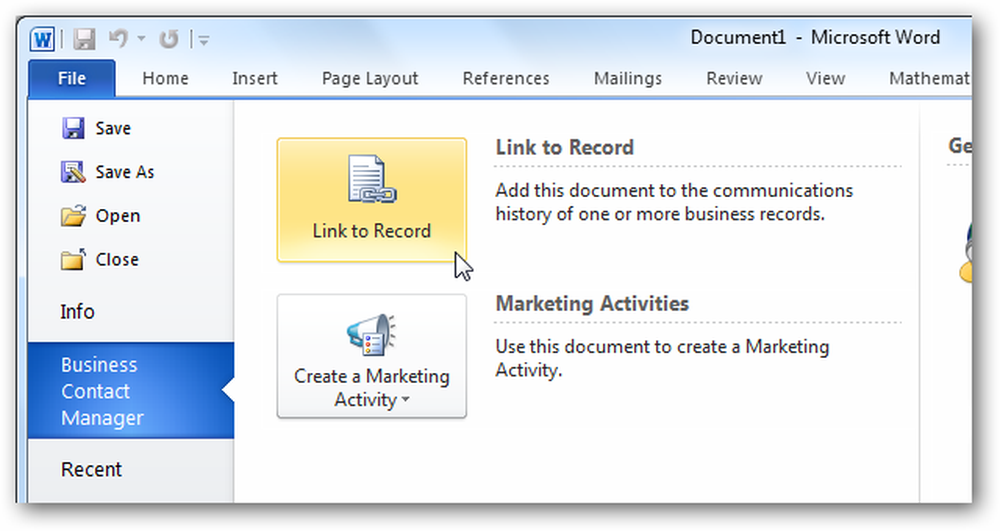Click the Open folder icon in sidebar

(x=73, y=216)
